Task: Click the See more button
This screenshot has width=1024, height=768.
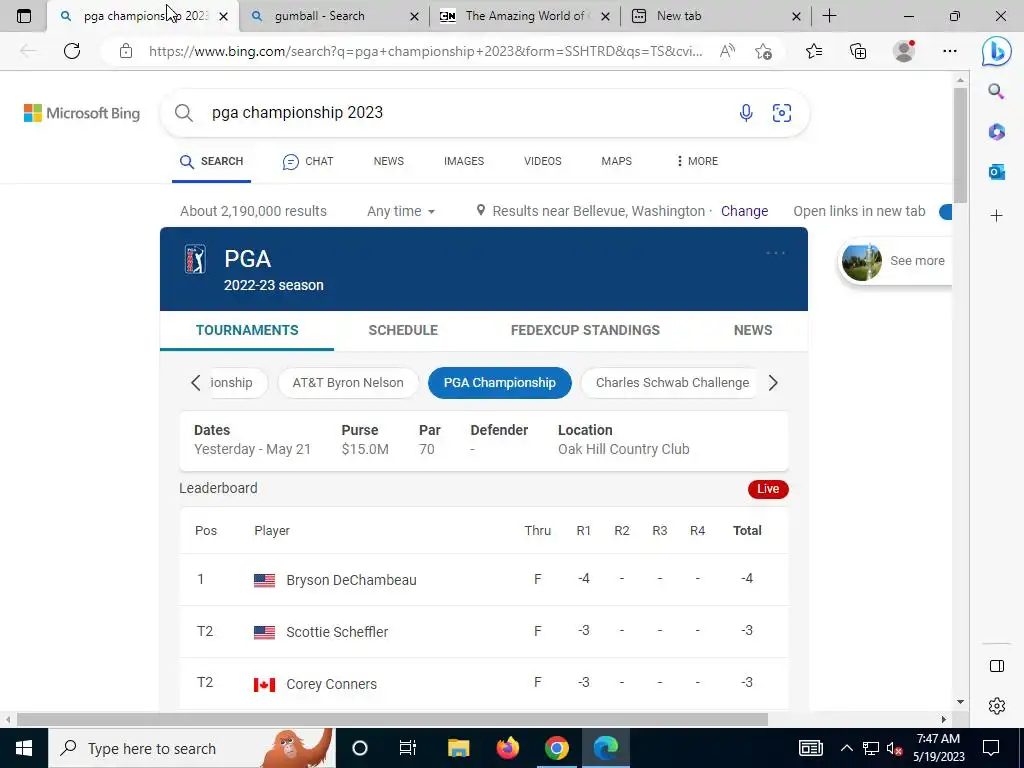Action: click(x=895, y=261)
